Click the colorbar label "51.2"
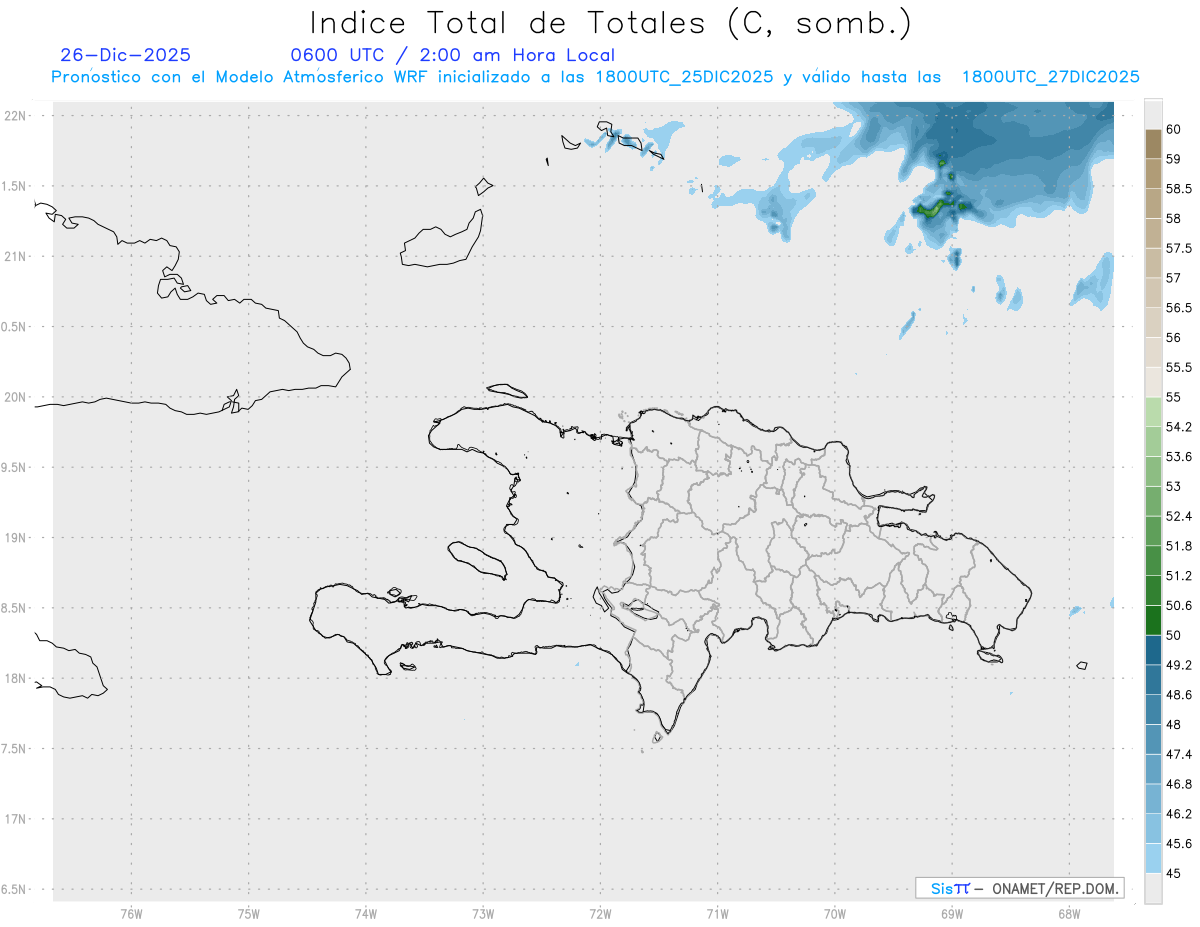The width and height of the screenshot is (1200, 927). pos(1179,576)
